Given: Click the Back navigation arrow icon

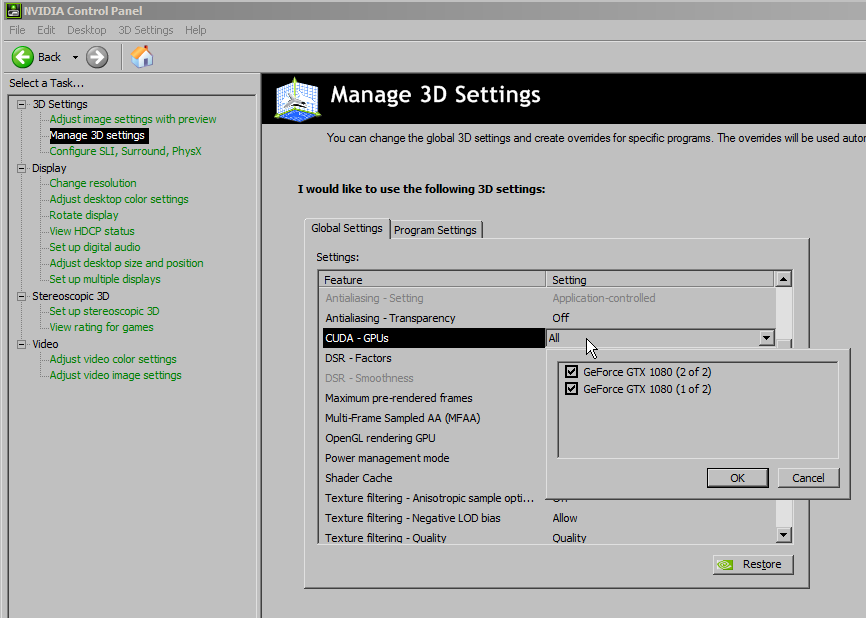Looking at the screenshot, I should click(x=22, y=57).
